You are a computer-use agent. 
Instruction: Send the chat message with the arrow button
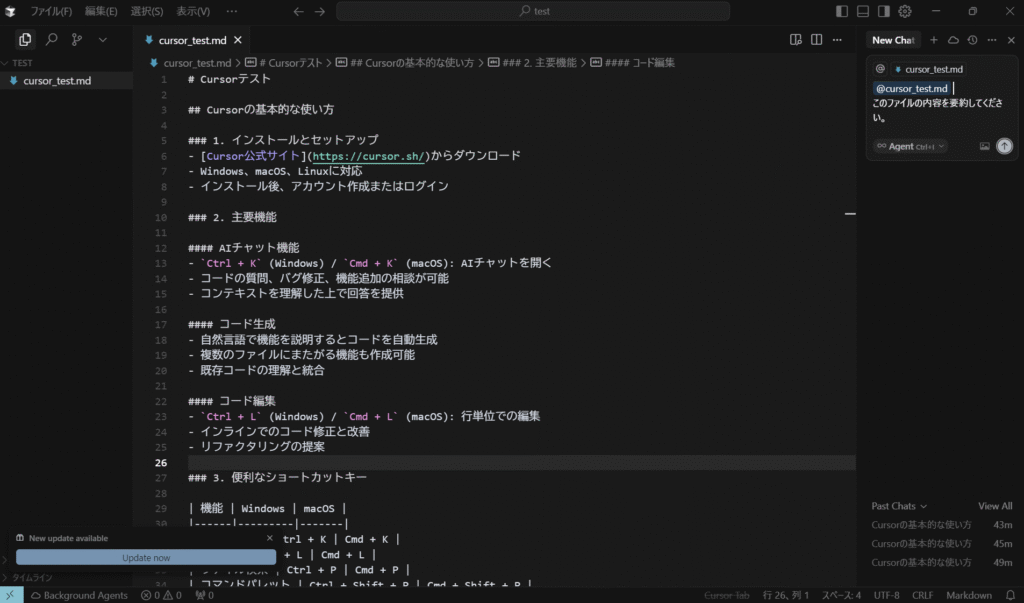[1004, 146]
